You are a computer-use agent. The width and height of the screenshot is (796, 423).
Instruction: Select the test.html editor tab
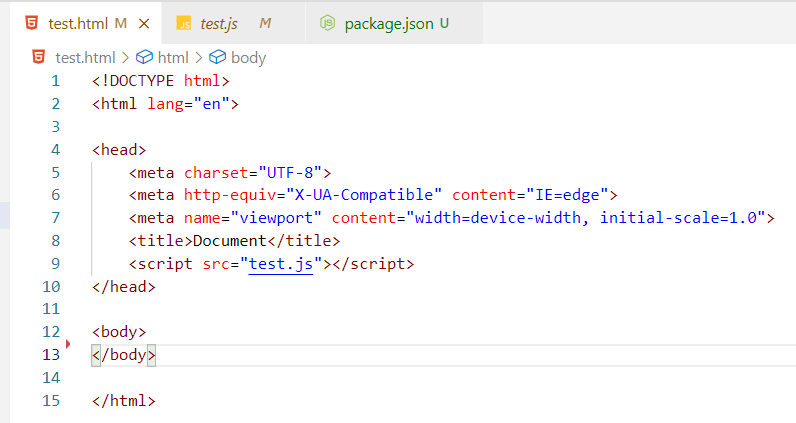(80, 23)
